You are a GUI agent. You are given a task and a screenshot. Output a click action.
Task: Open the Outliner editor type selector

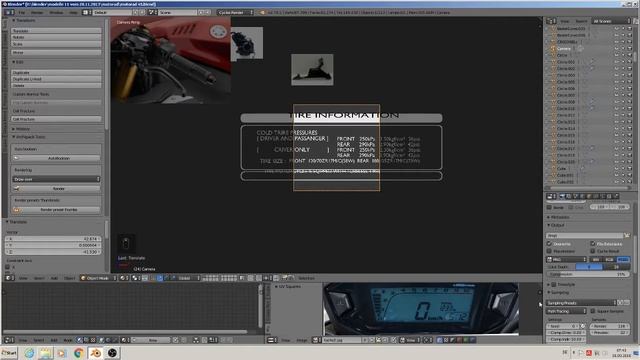click(x=551, y=20)
